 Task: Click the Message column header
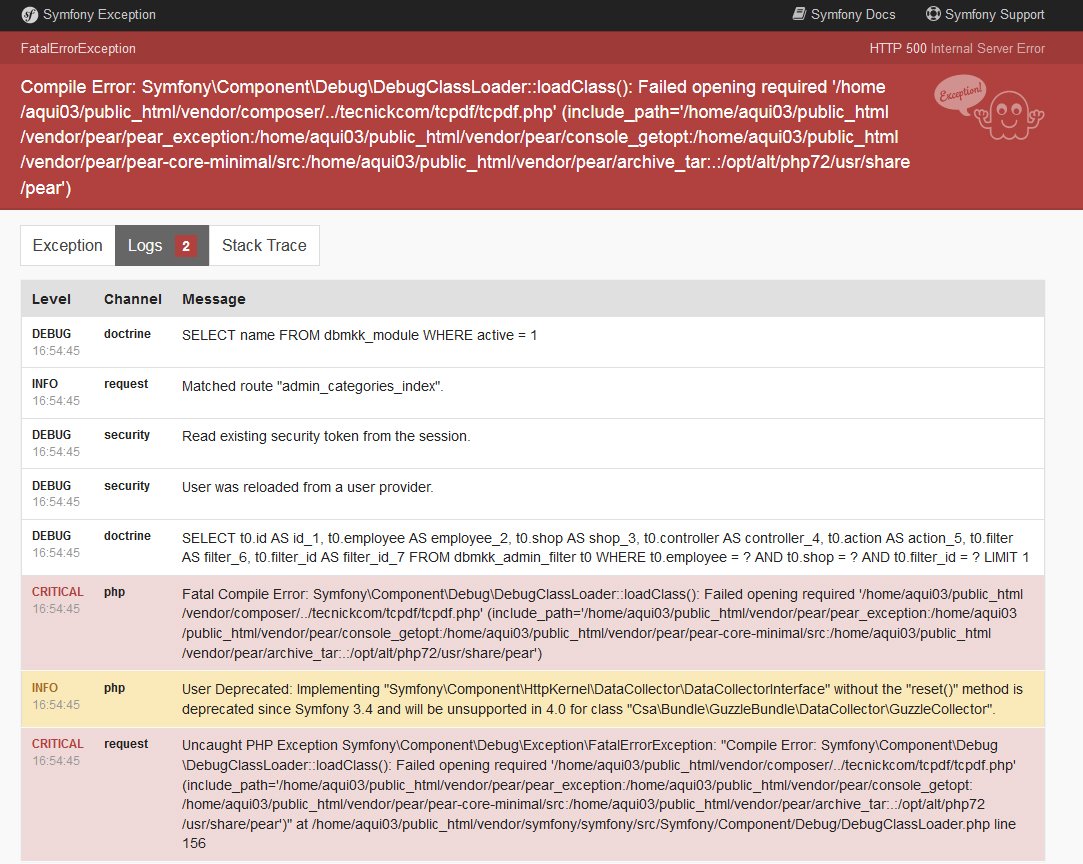[213, 299]
